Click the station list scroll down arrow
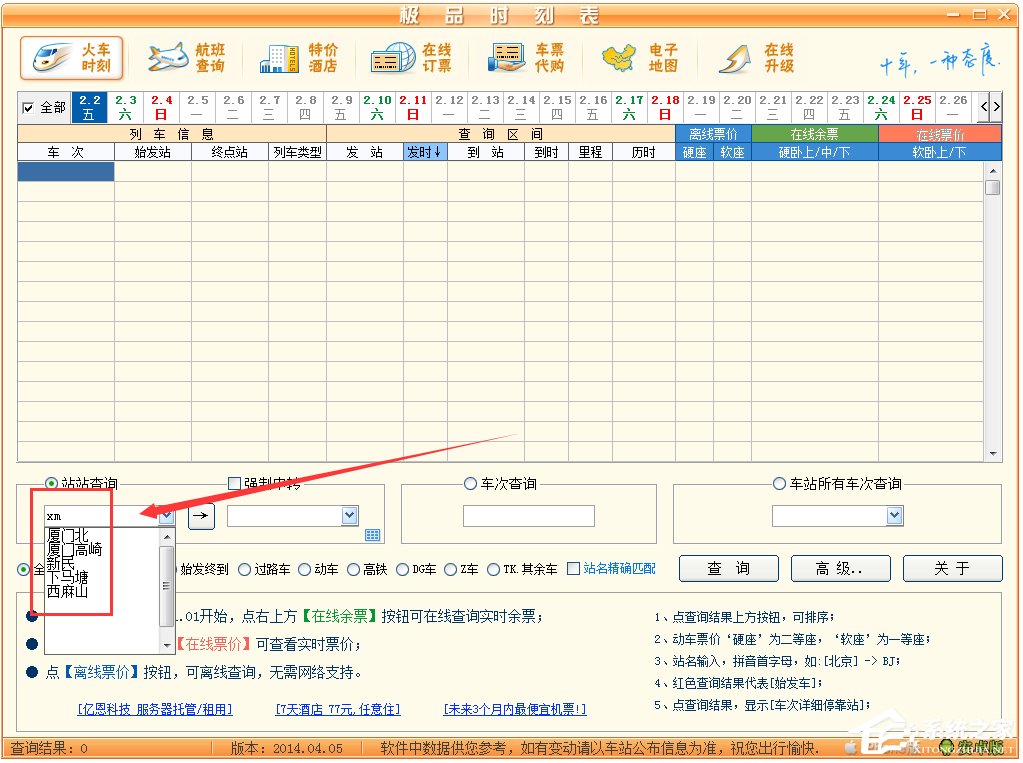This screenshot has height=763, width=1023. tap(167, 646)
